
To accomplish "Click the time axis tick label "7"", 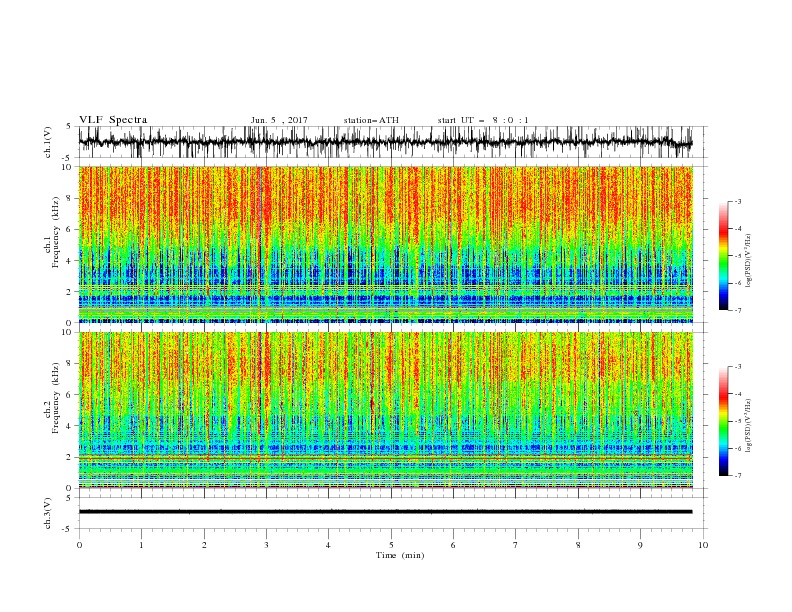I will 516,545.
